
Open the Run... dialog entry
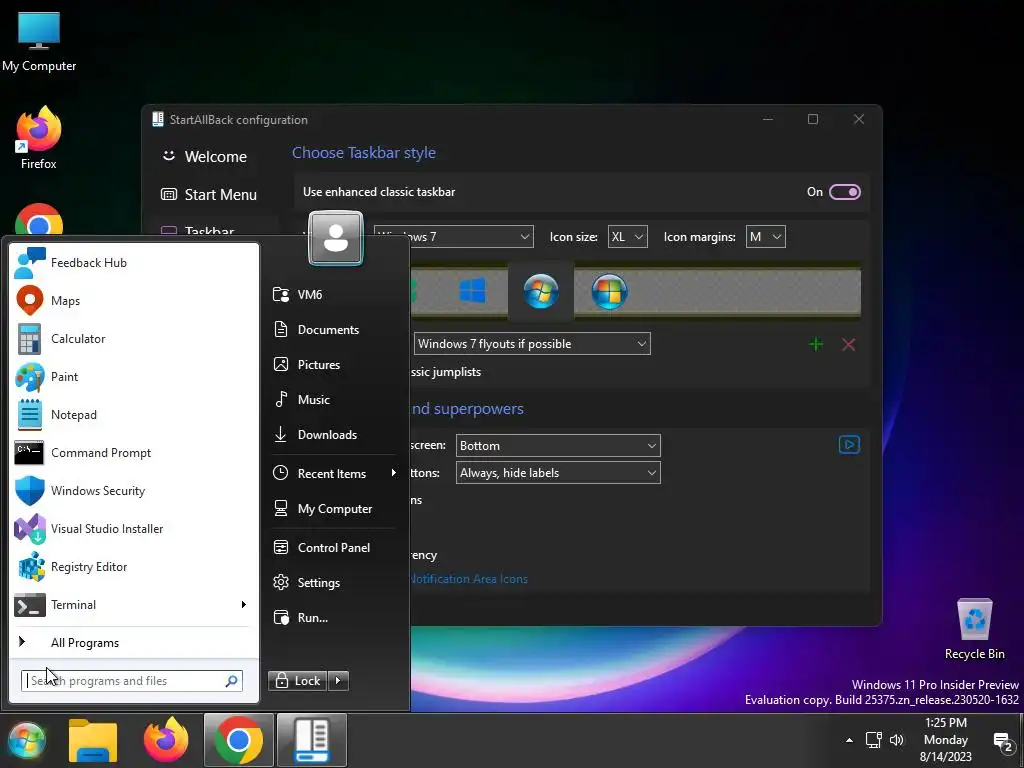click(x=335, y=618)
